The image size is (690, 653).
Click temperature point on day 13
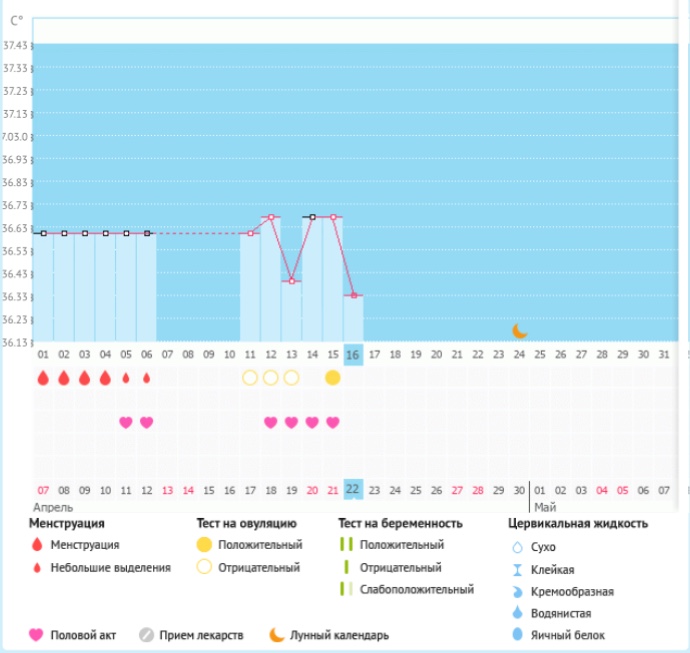click(291, 281)
